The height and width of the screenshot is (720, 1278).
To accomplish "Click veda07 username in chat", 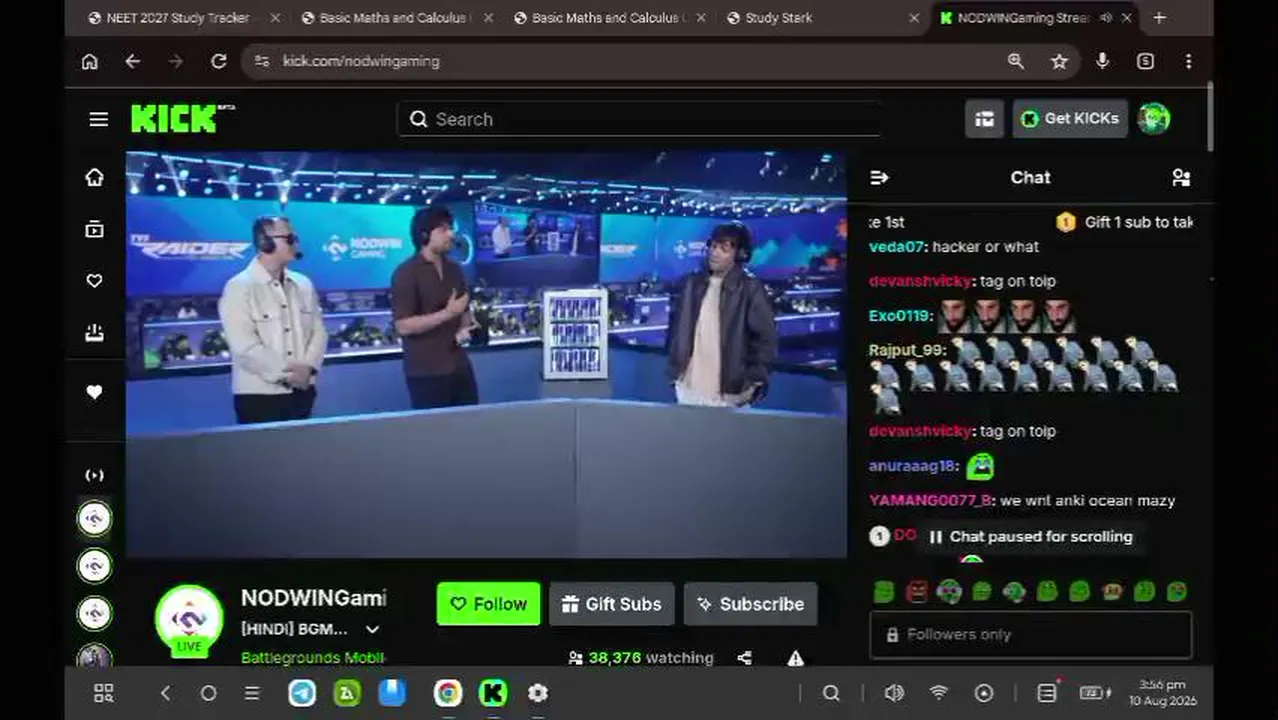I will (x=897, y=247).
